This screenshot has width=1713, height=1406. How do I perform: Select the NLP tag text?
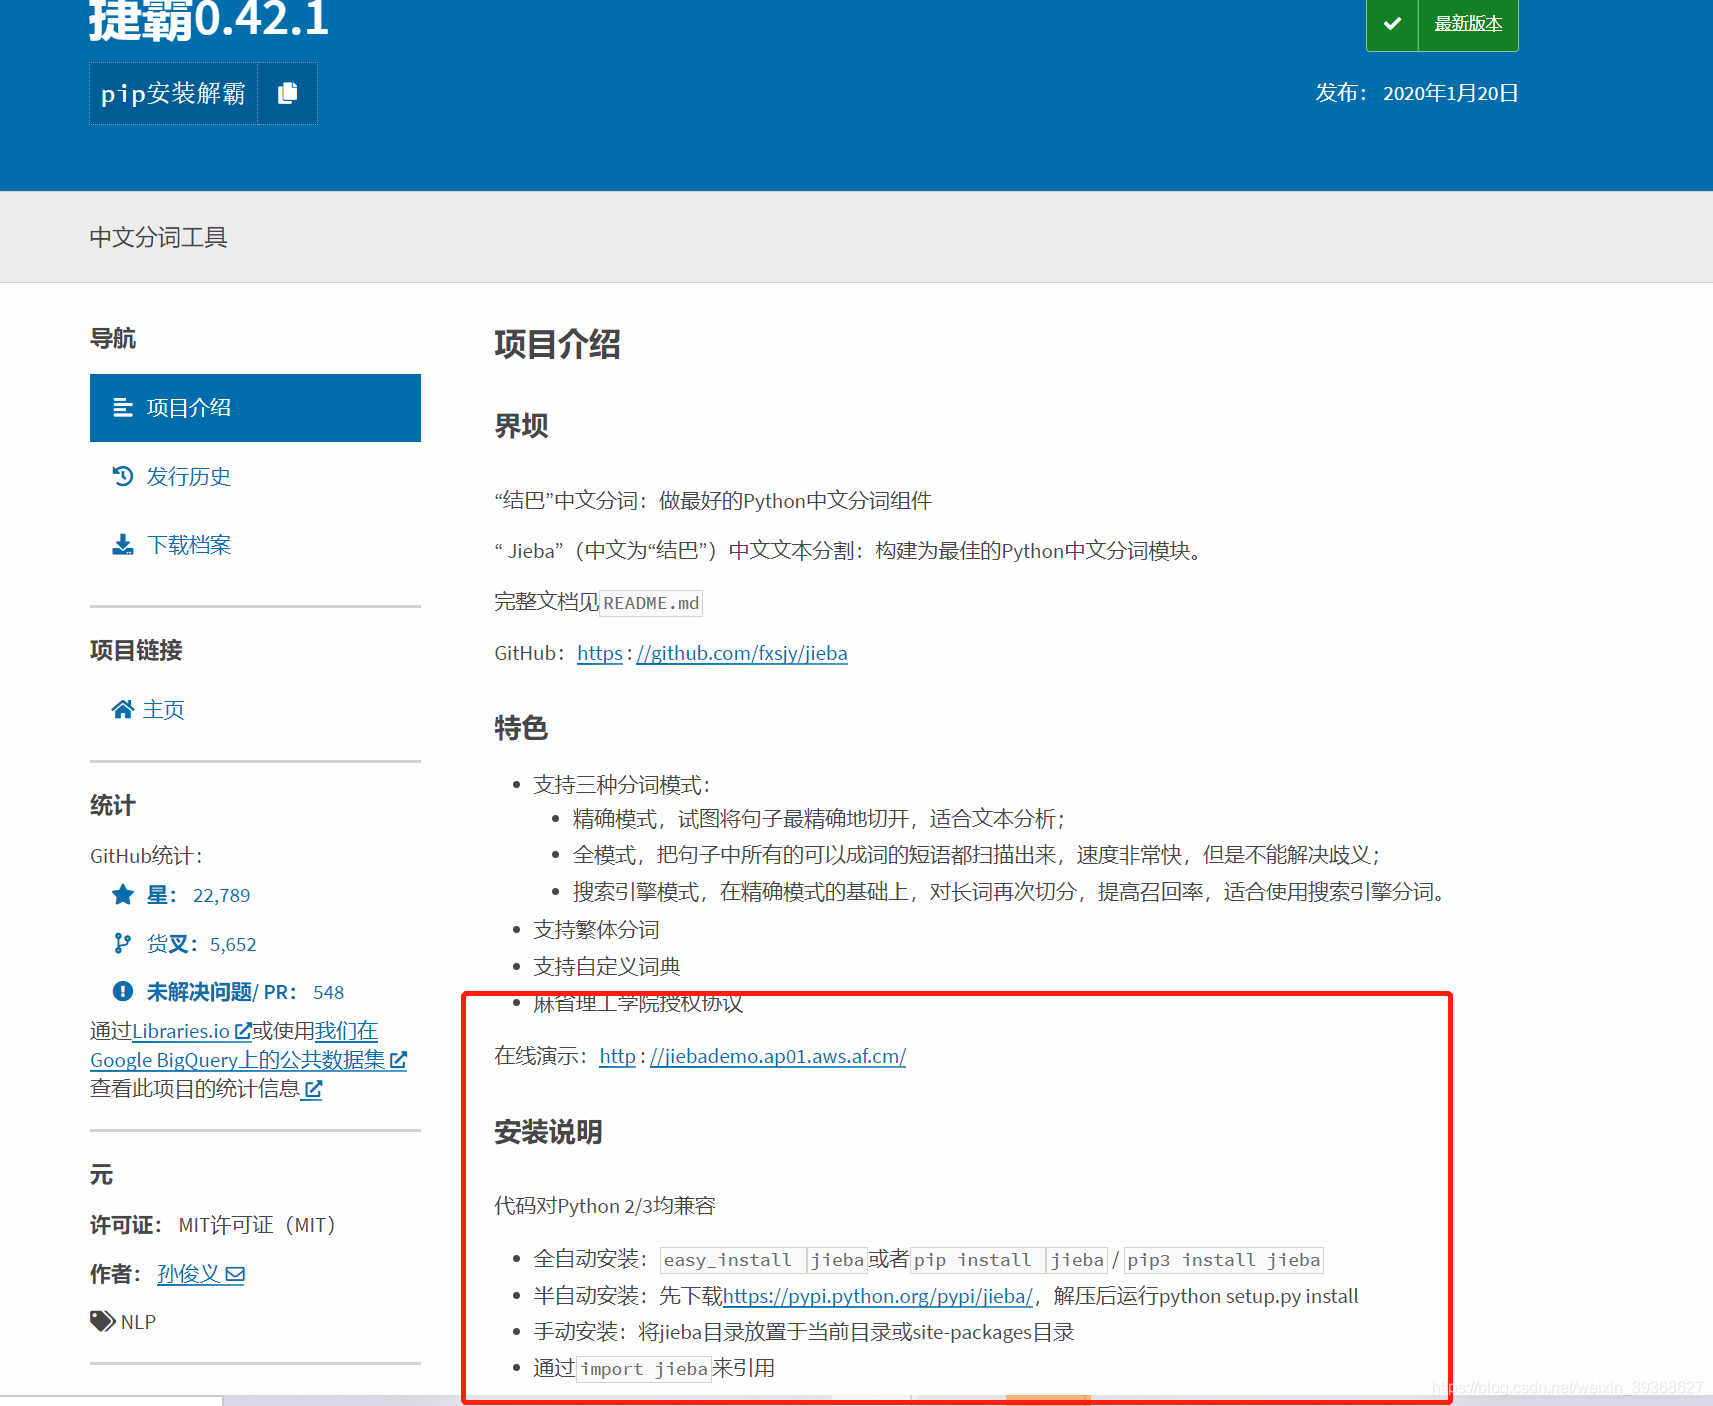point(138,1322)
